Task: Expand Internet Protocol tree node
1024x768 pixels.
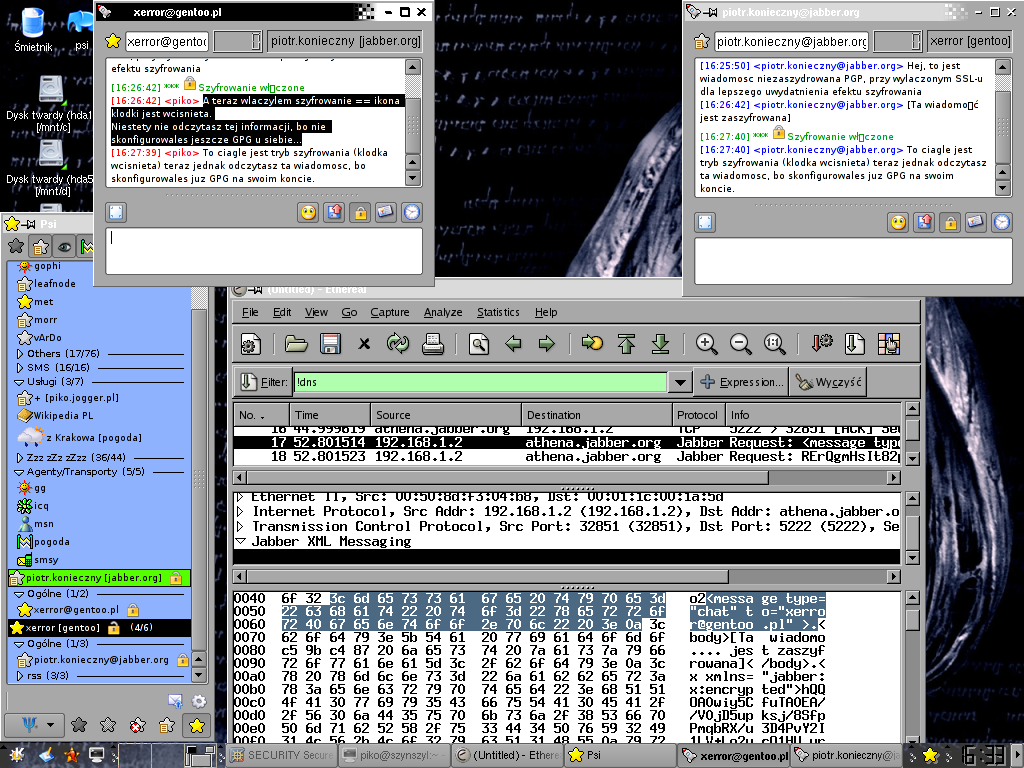Action: (240, 511)
